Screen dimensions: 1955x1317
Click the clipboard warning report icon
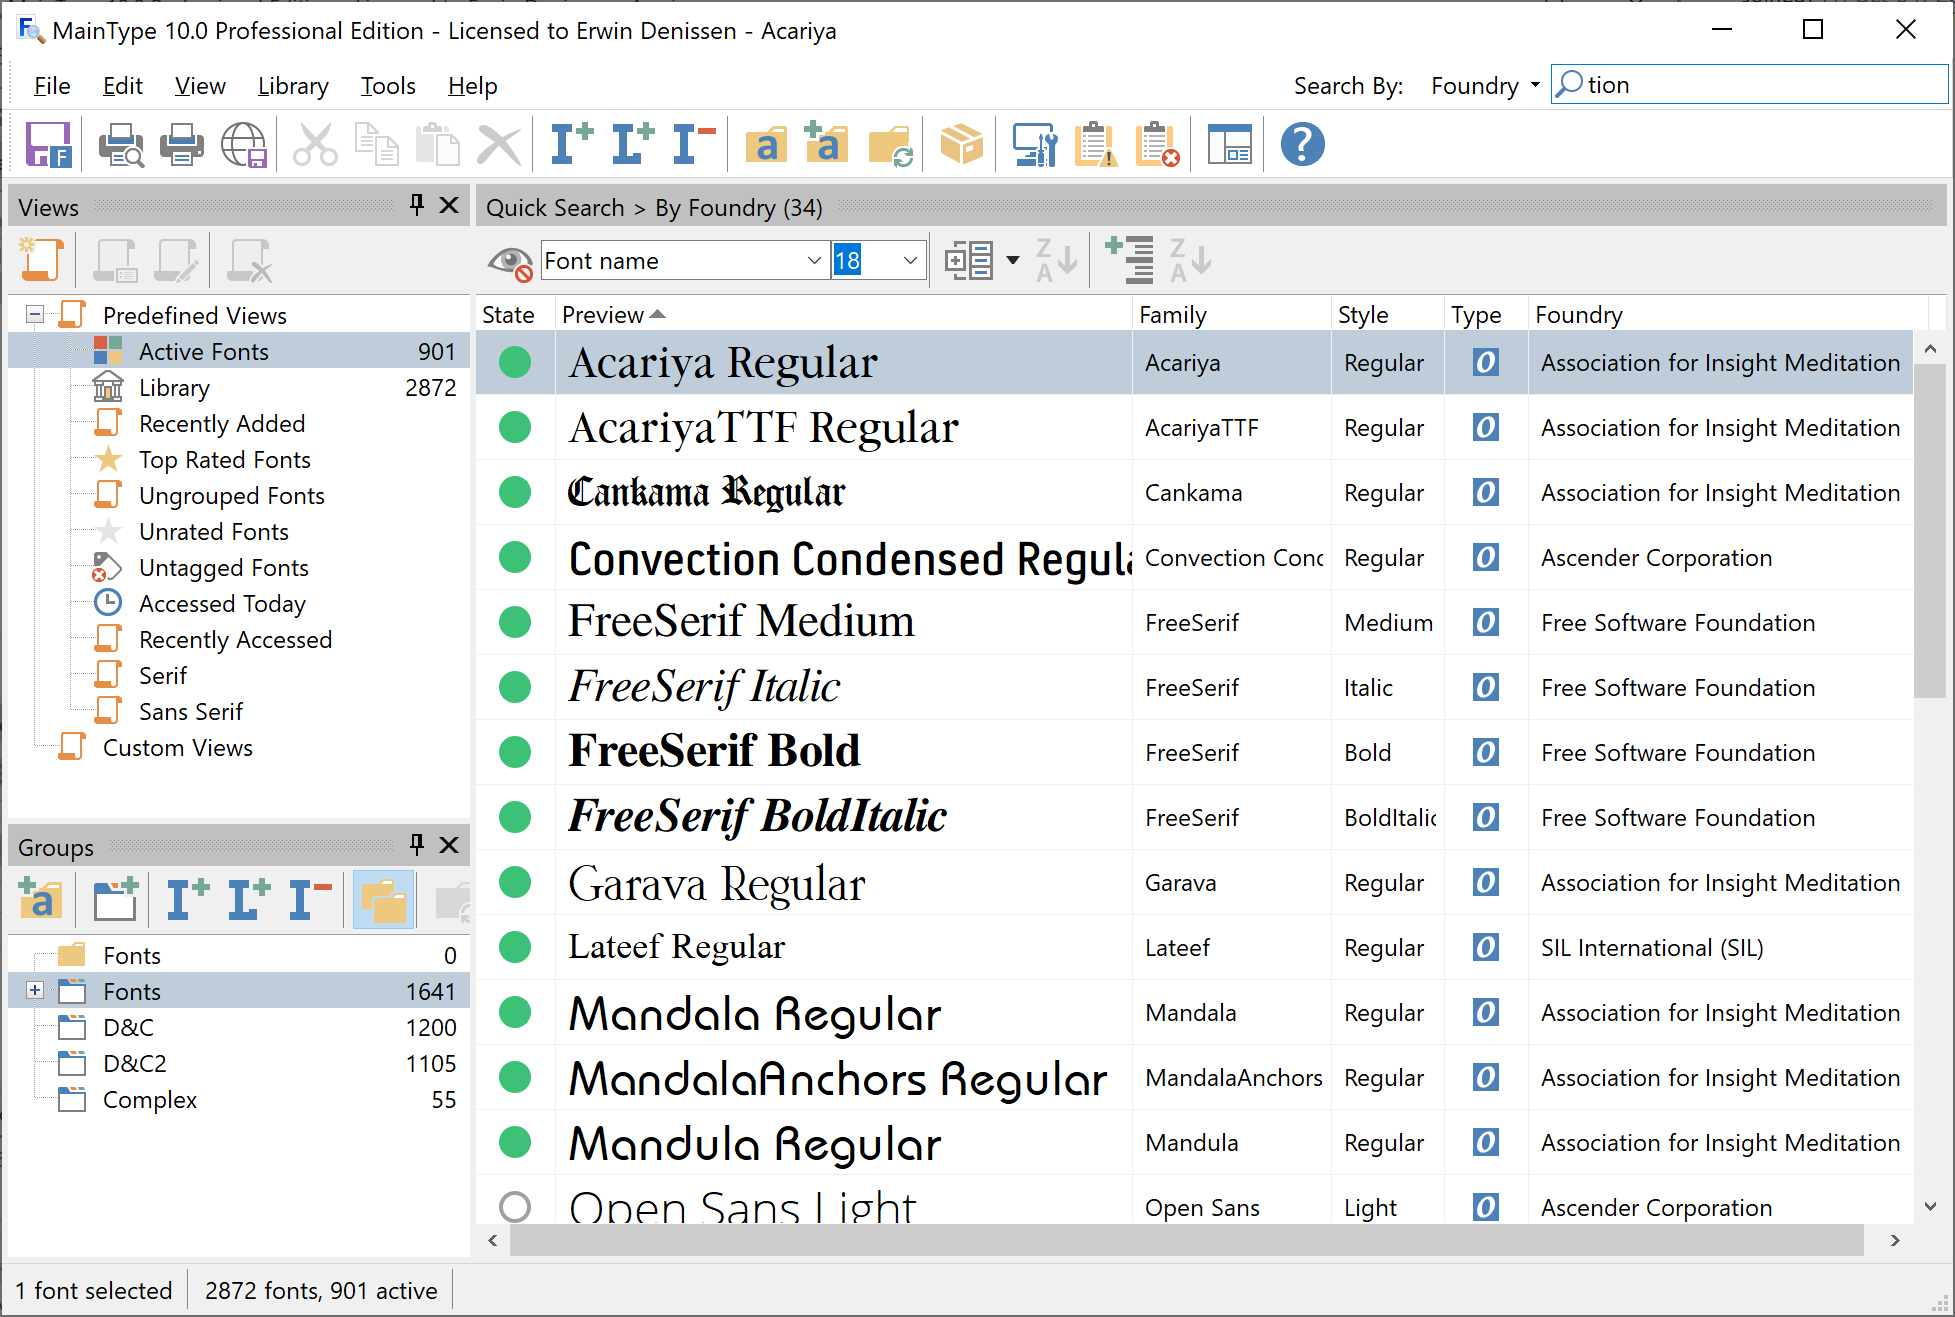point(1096,145)
